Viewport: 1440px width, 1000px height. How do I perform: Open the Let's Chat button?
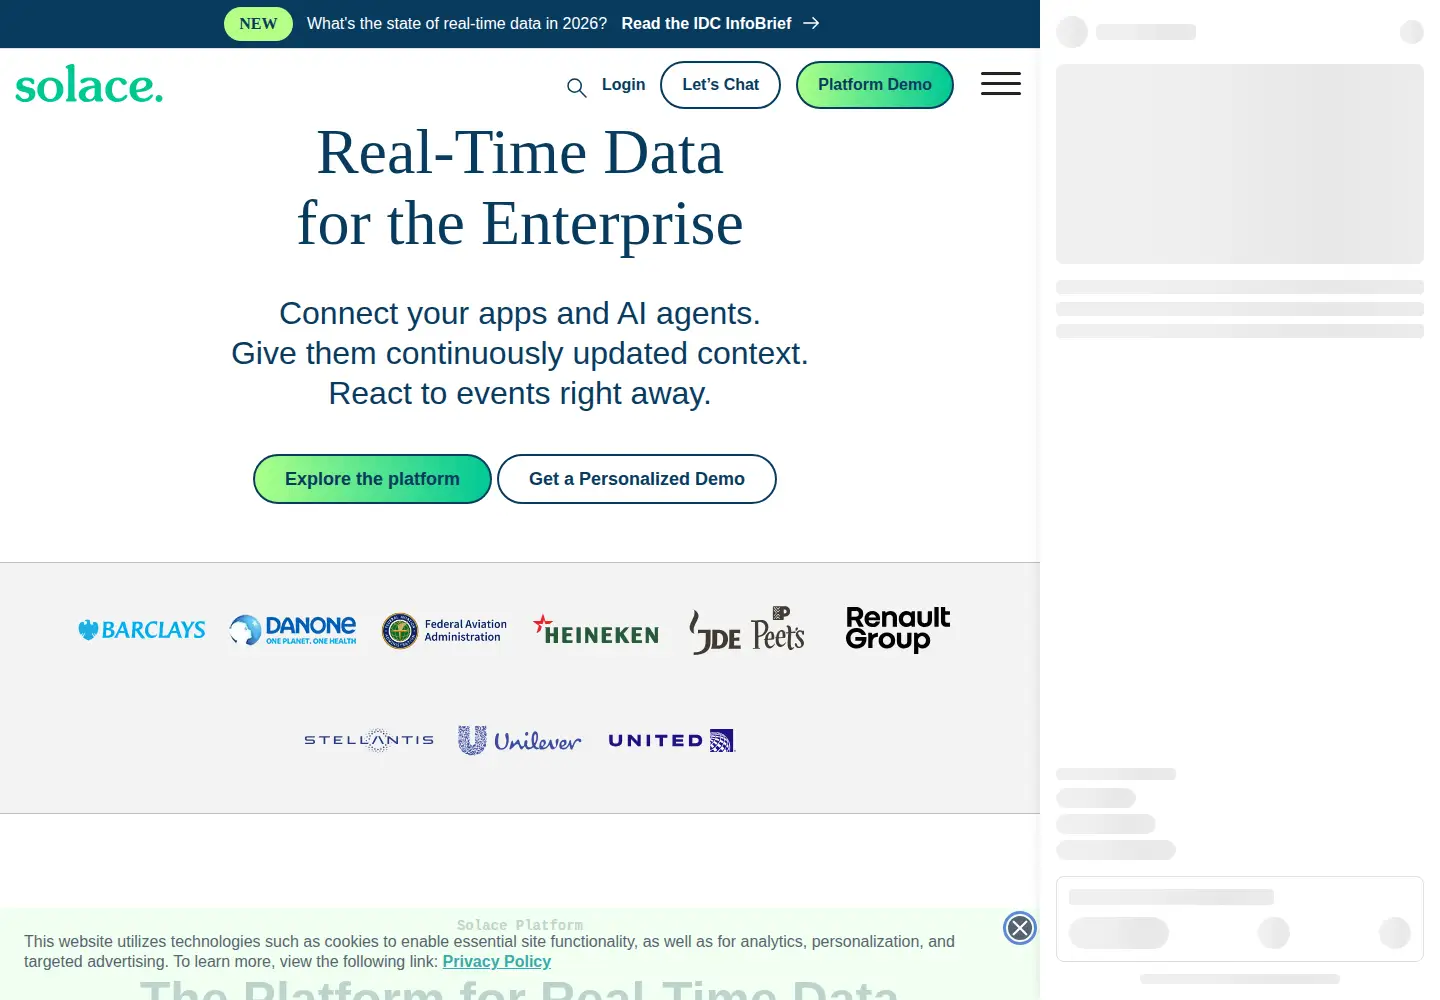coord(720,85)
